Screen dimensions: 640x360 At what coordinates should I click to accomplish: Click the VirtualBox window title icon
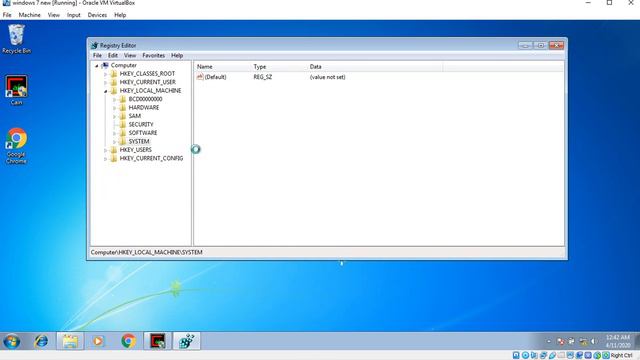pyautogui.click(x=6, y=3)
